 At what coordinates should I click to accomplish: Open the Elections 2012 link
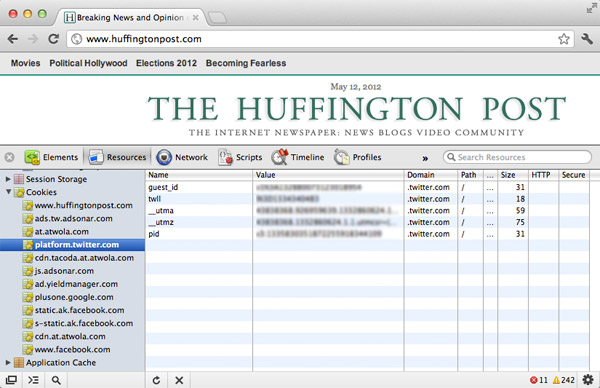[x=166, y=63]
